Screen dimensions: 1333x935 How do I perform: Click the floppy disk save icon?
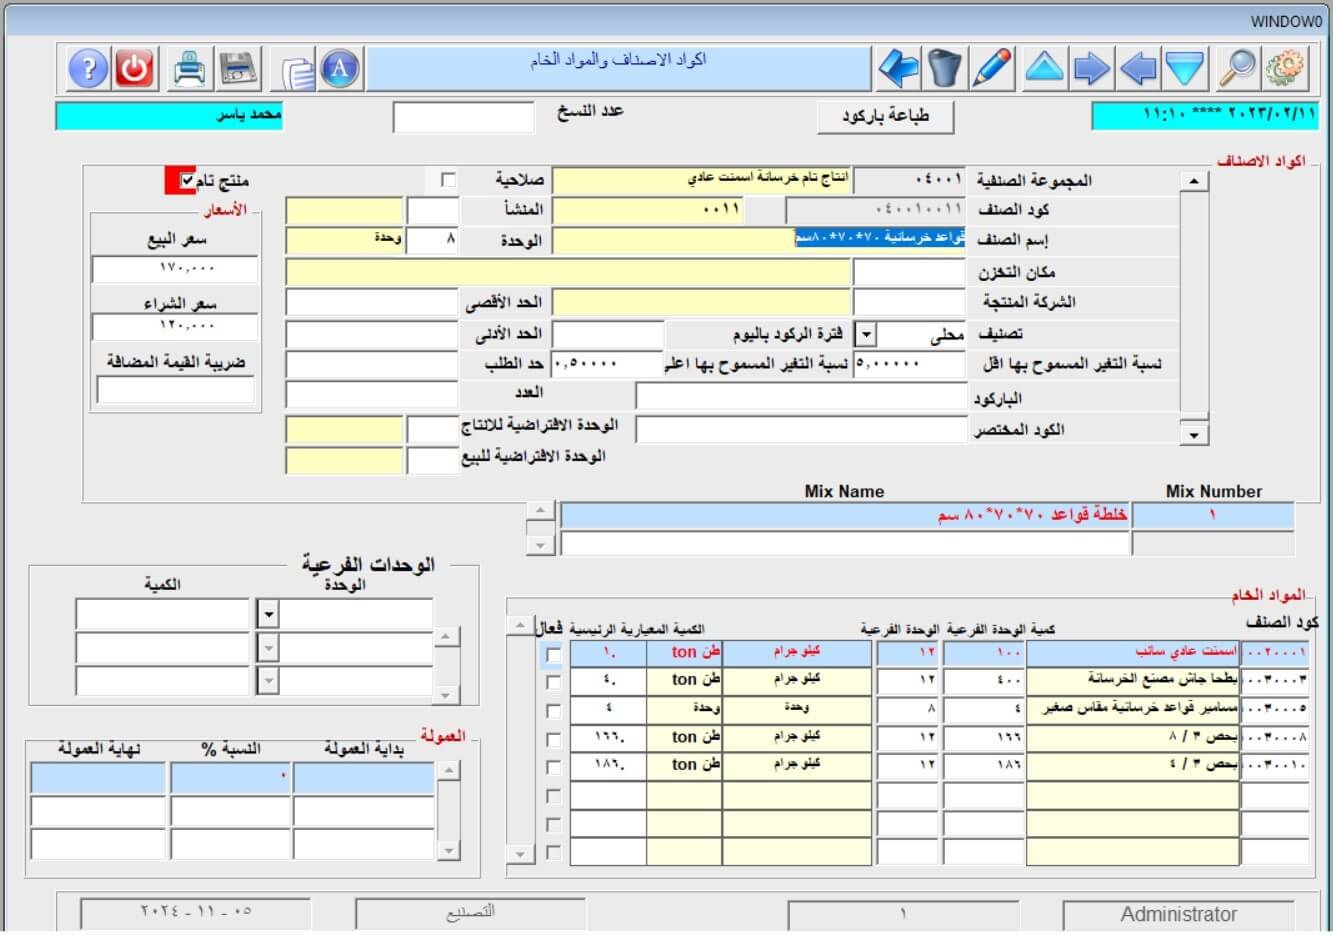(238, 69)
